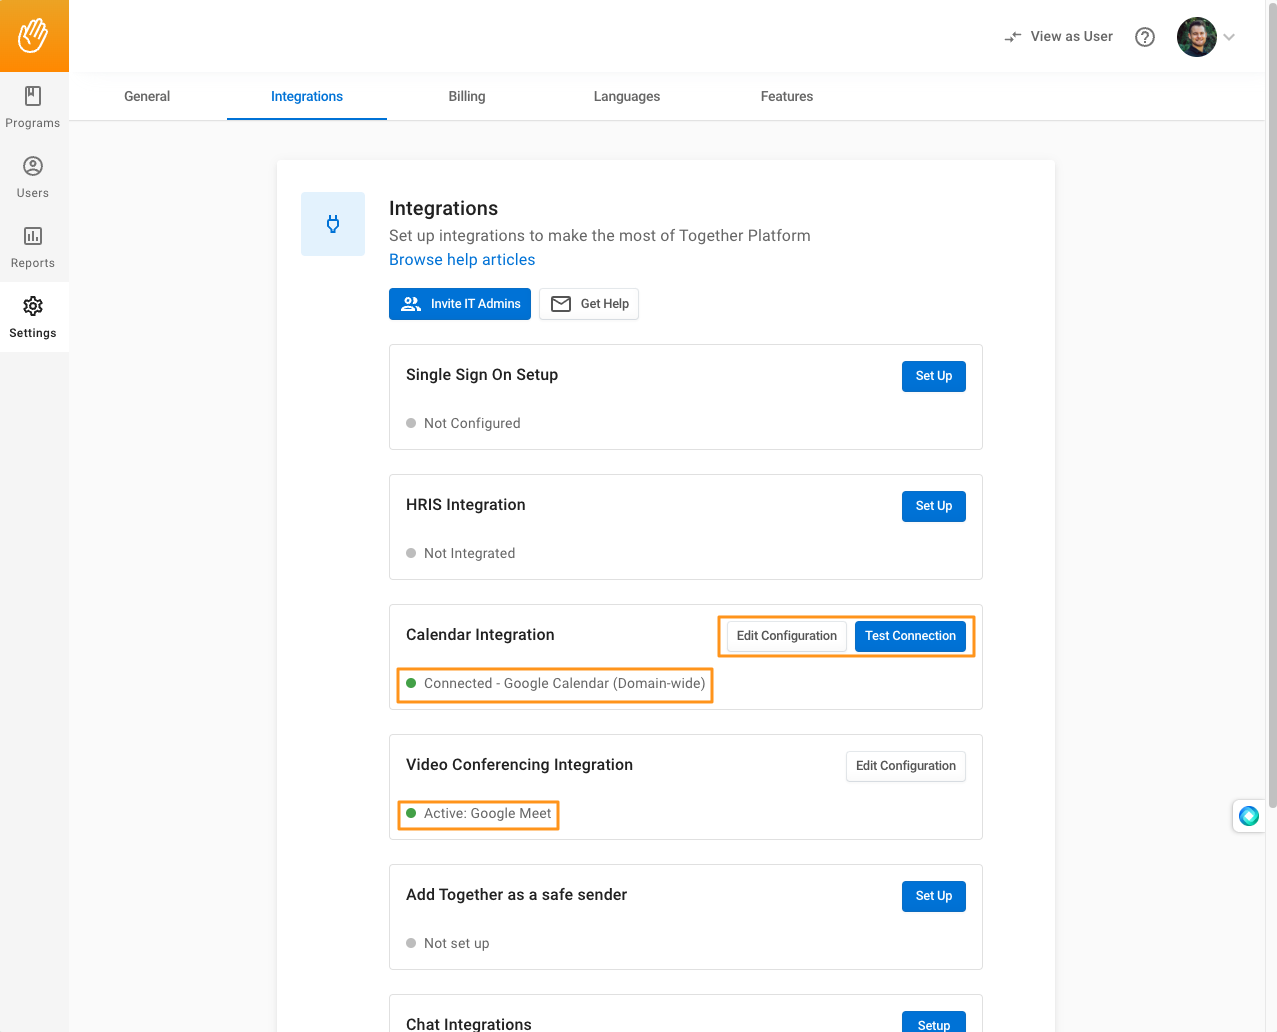Click the Not Integrated status text
The image size is (1277, 1032).
click(470, 554)
